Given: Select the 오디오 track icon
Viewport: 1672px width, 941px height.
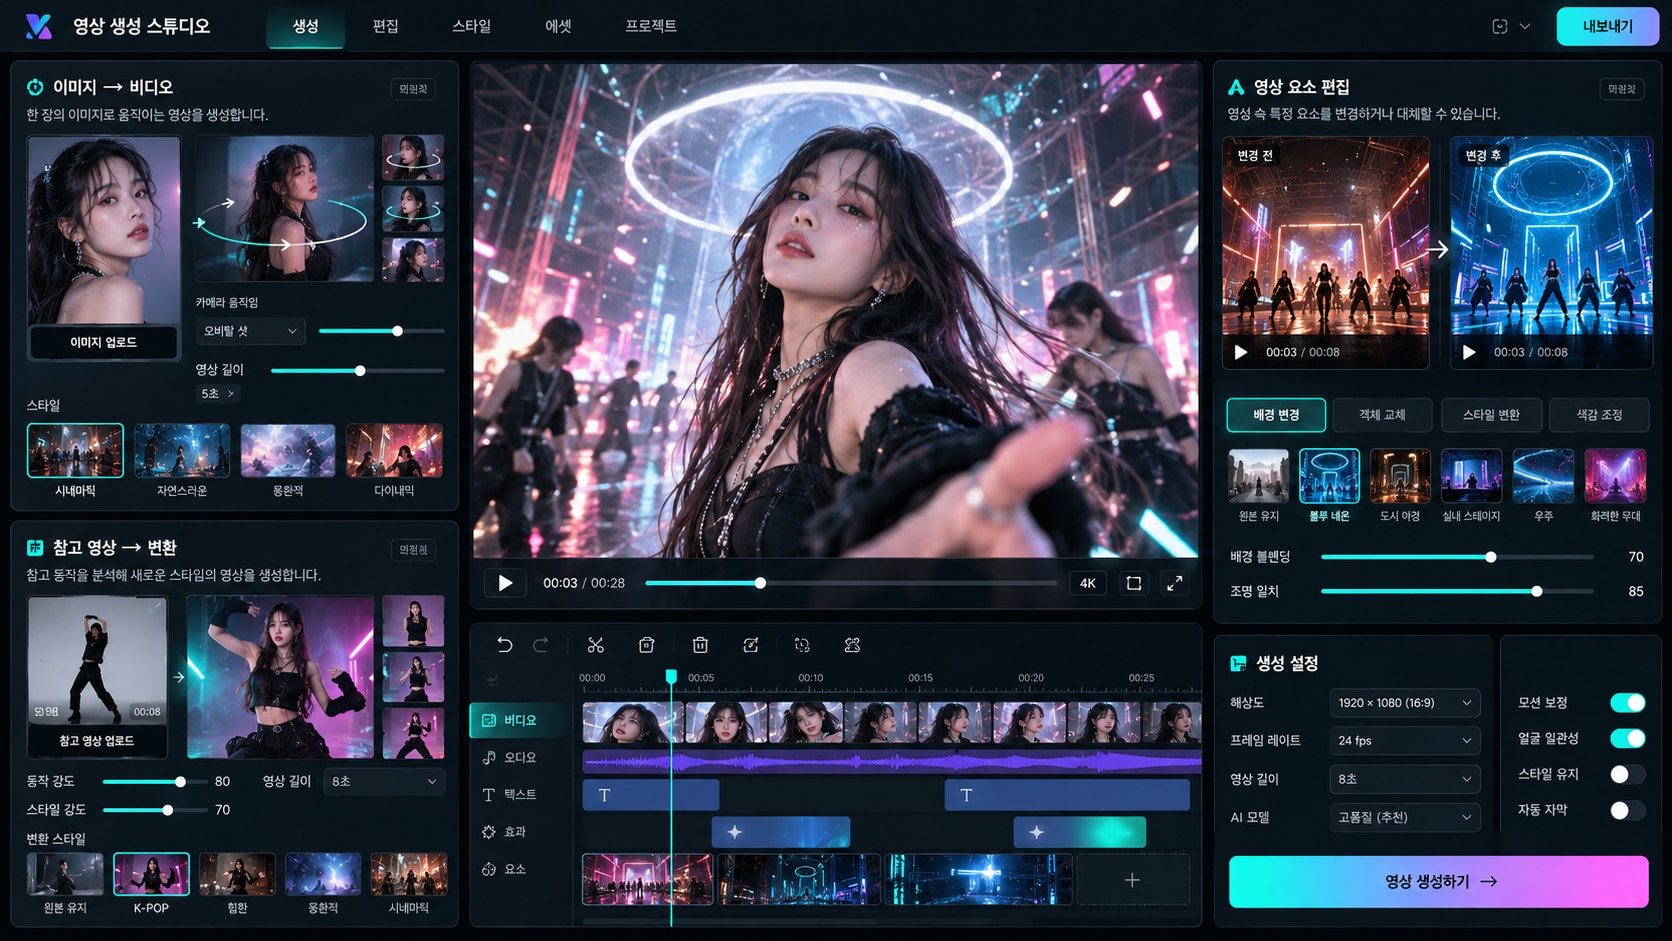Looking at the screenshot, I should [489, 758].
